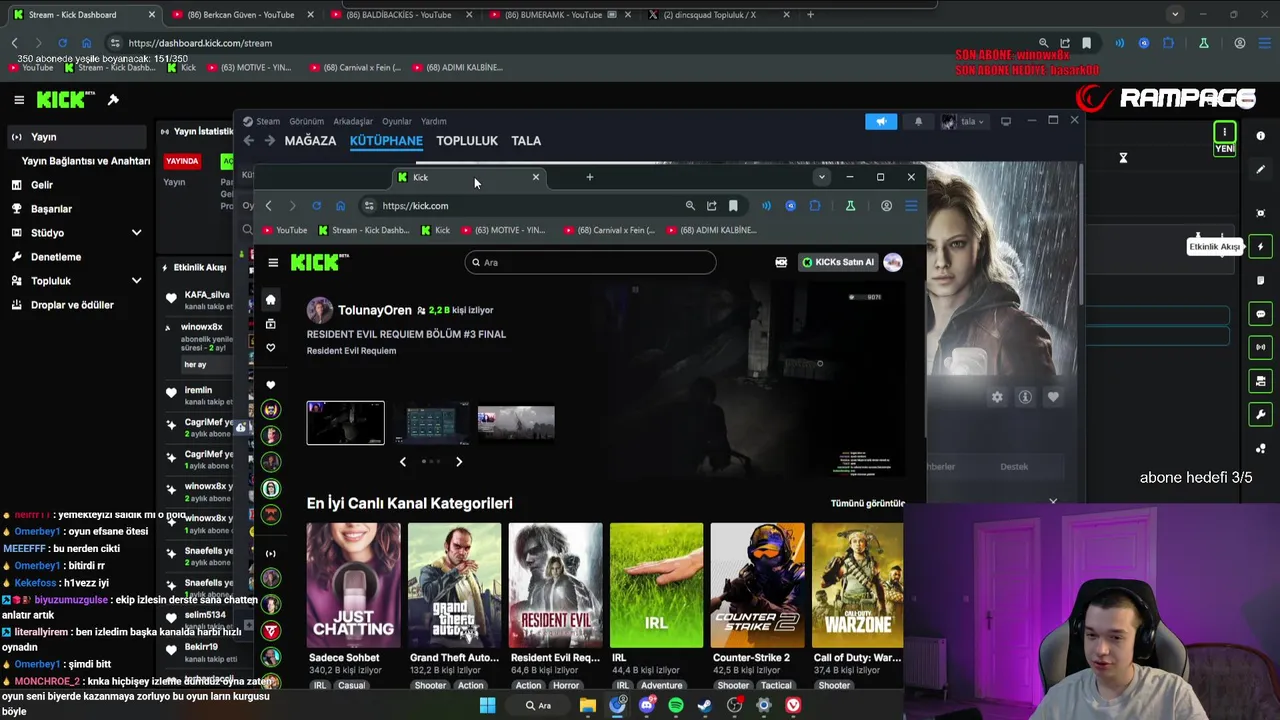Click the kick.com address bar URL
This screenshot has height=720, width=1280.
click(x=415, y=206)
